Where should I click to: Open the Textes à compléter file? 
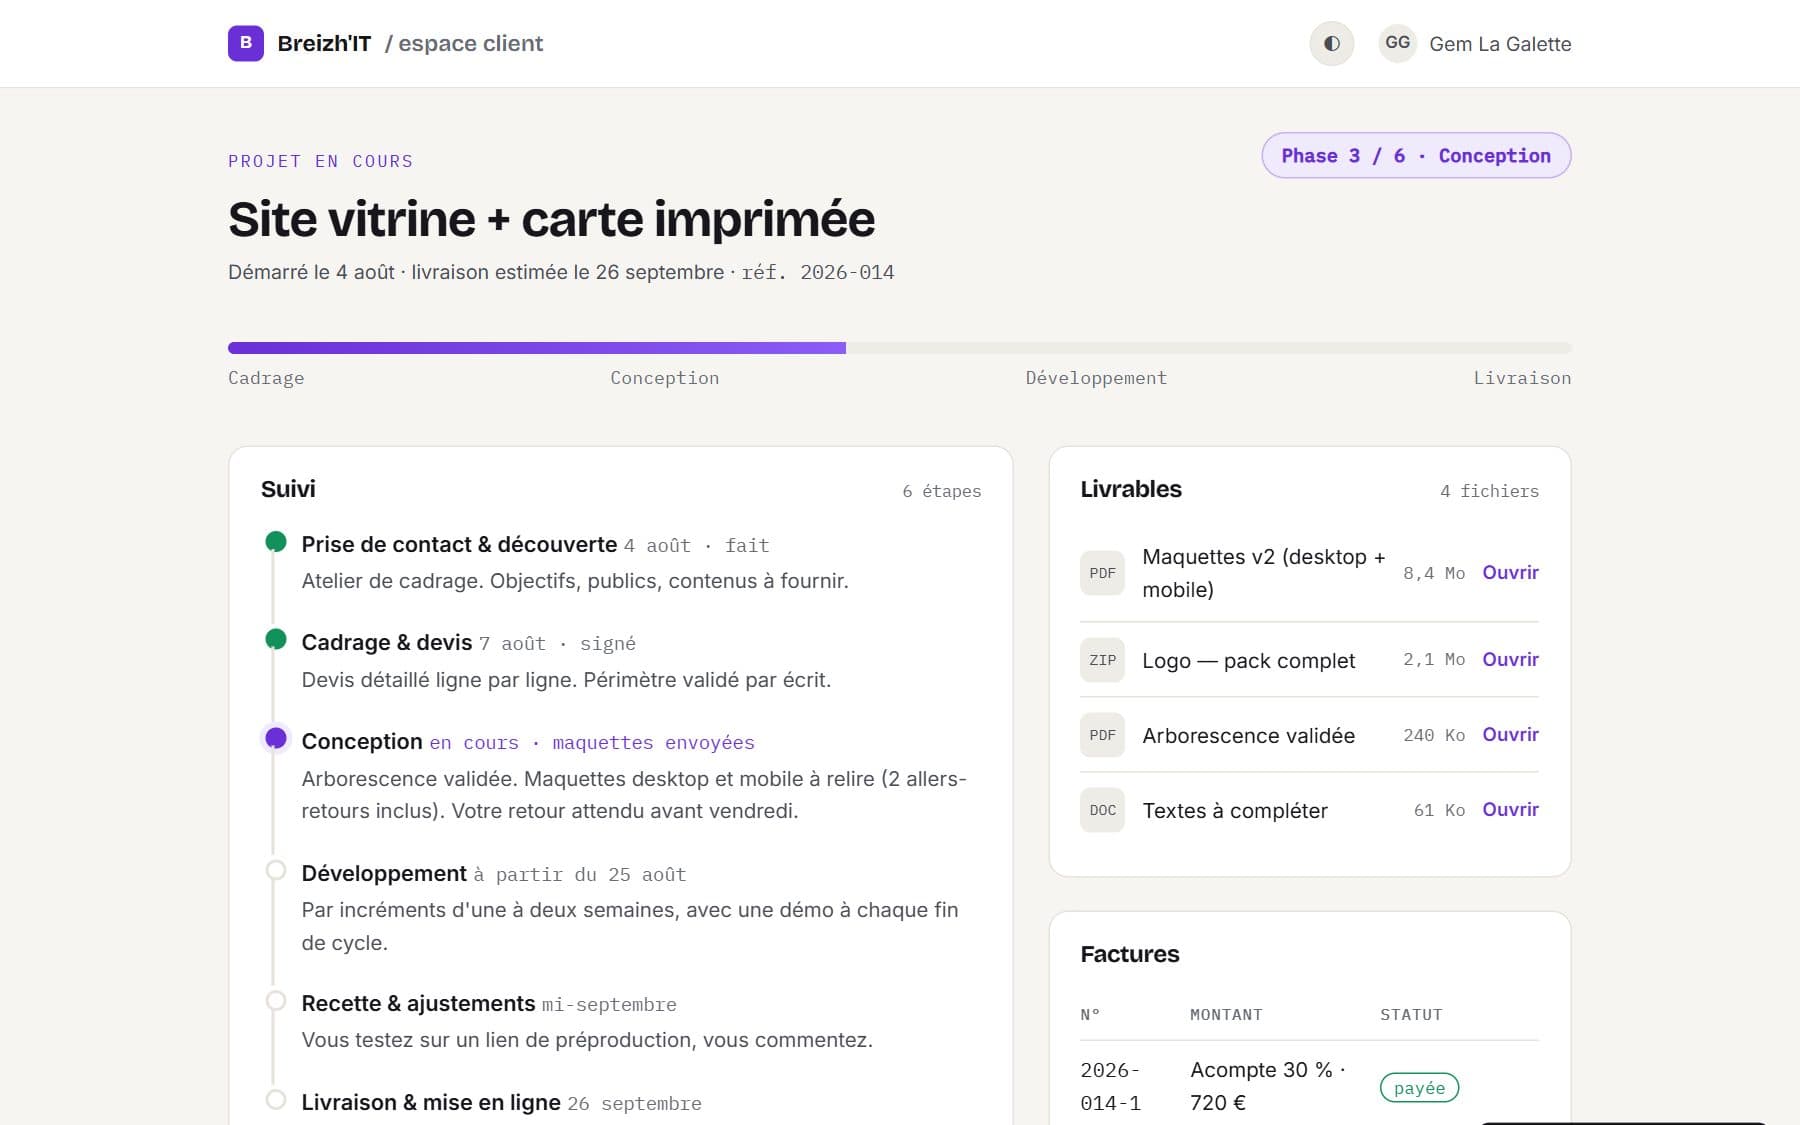(x=1510, y=809)
